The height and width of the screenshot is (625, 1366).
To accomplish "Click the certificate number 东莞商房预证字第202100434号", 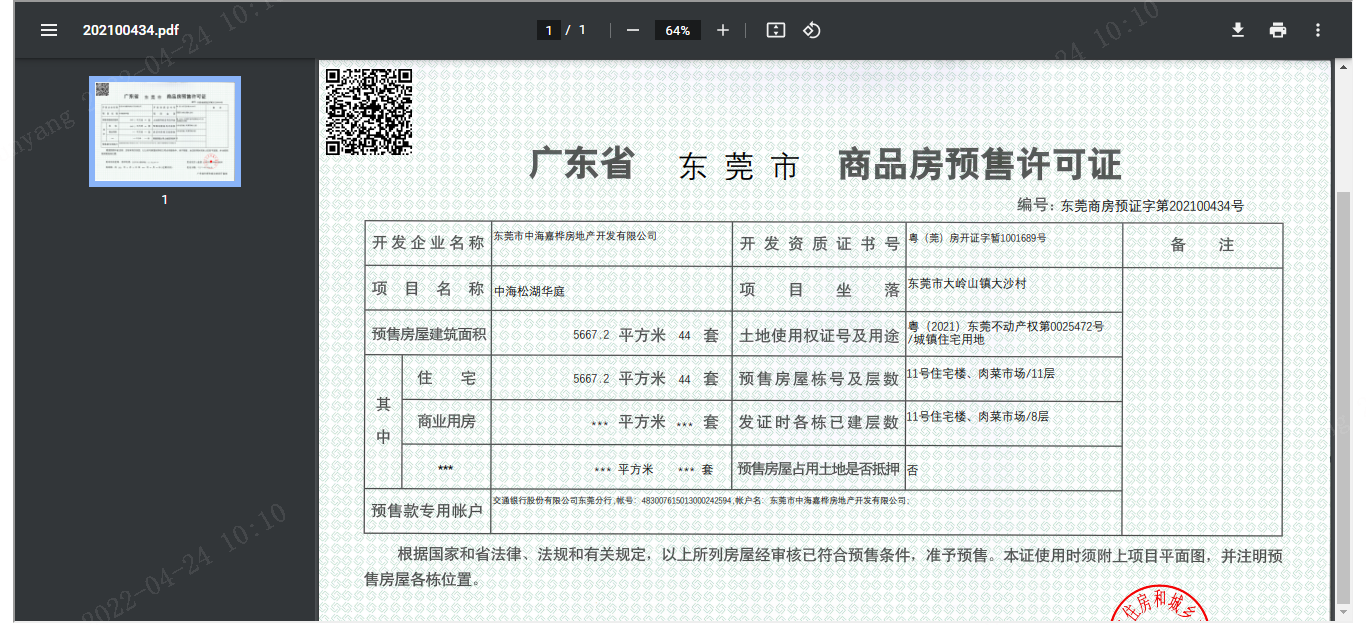I will [x=1152, y=206].
